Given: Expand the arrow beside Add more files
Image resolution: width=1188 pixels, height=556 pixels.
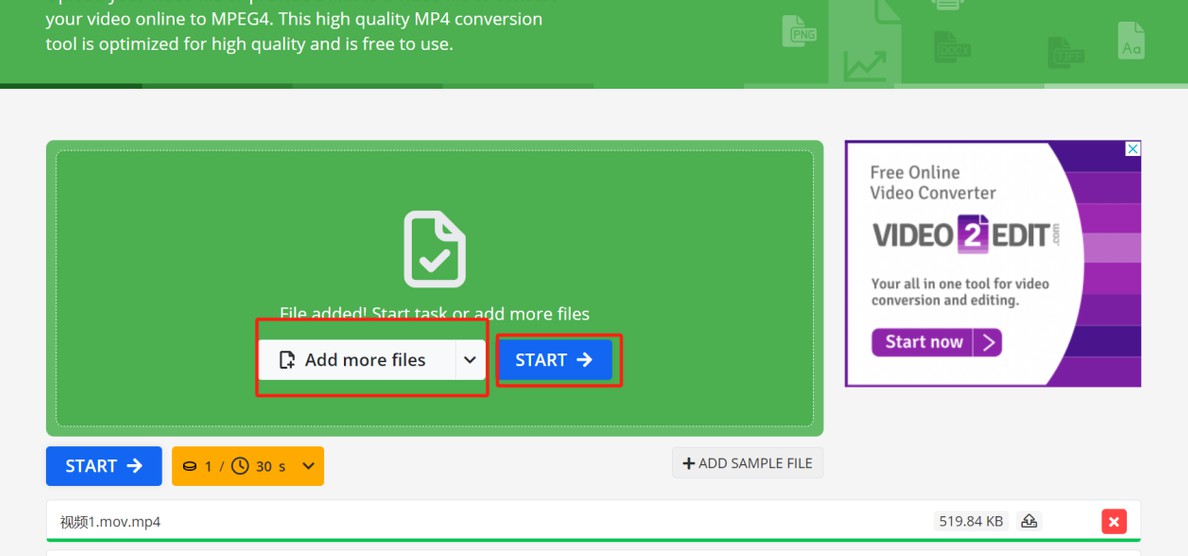Looking at the screenshot, I should [x=469, y=360].
